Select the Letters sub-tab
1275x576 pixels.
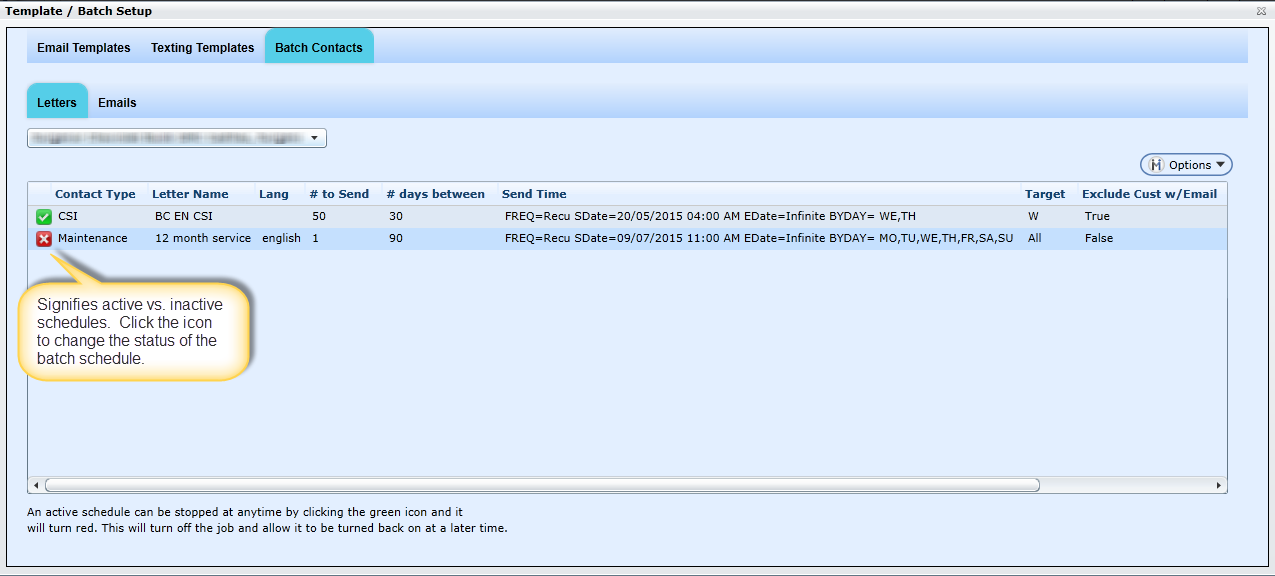[x=57, y=103]
